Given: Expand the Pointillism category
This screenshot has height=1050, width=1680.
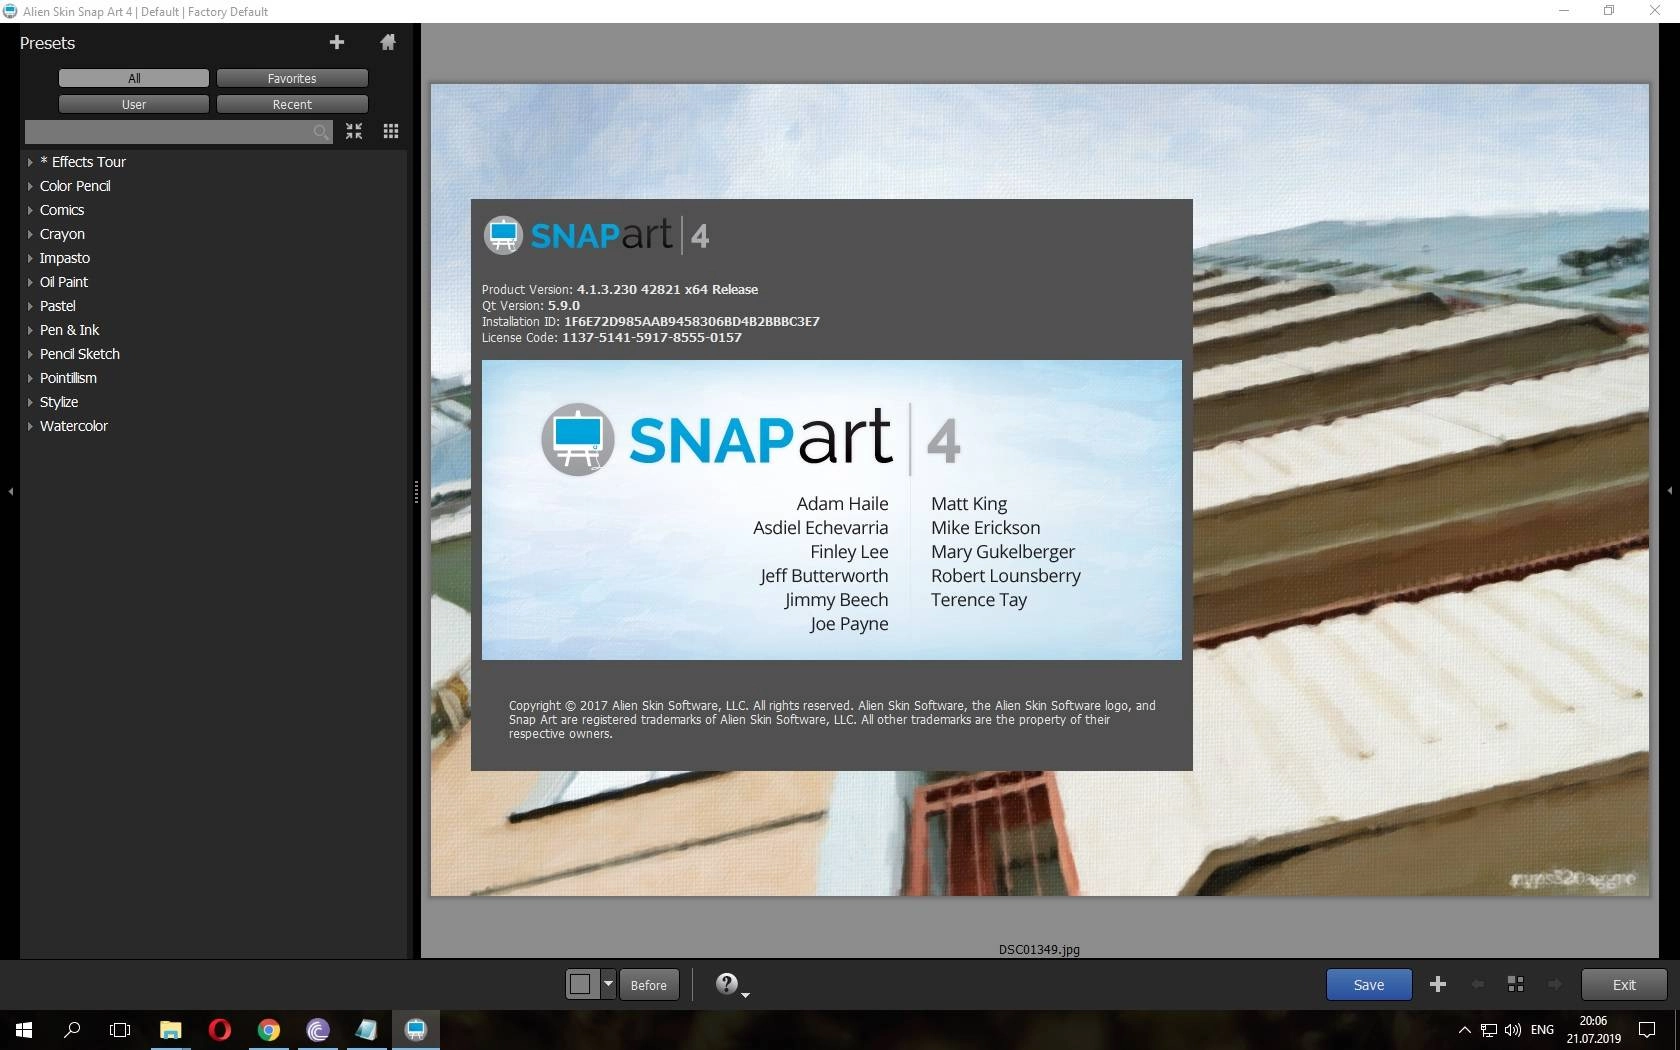Looking at the screenshot, I should click(30, 378).
